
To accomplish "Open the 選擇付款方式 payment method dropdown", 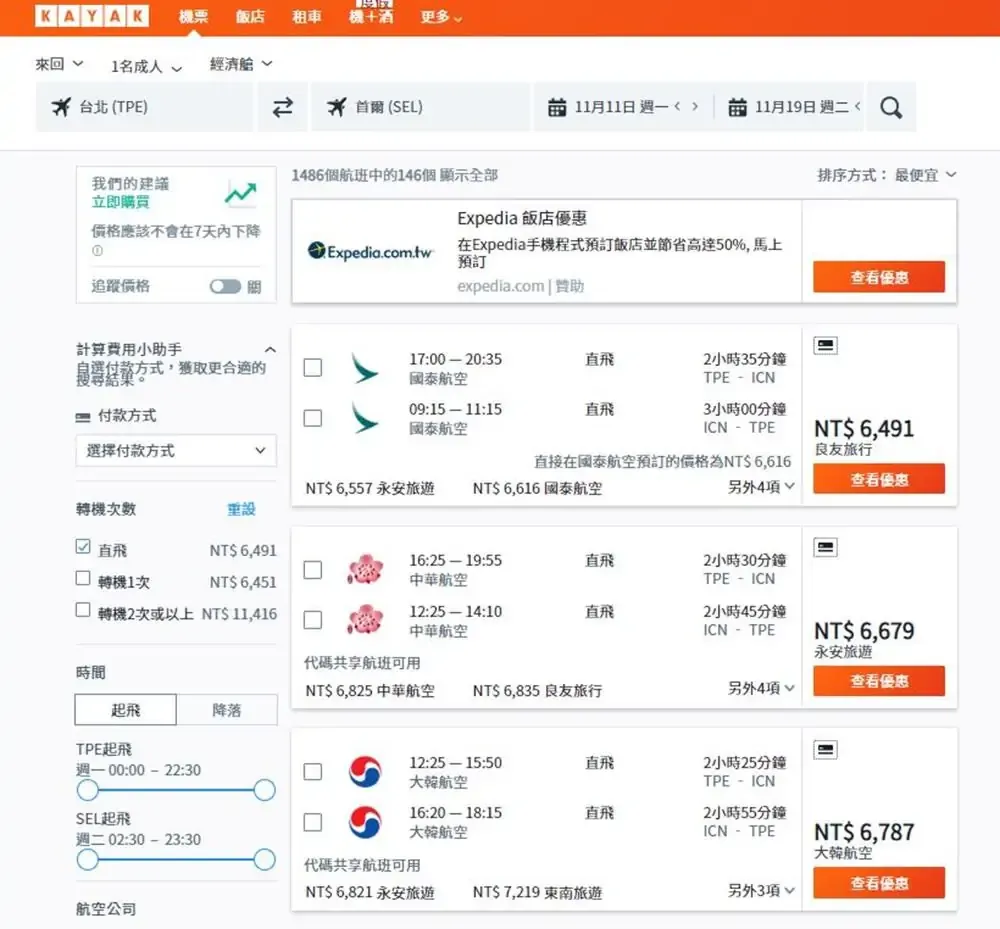I will coord(176,451).
